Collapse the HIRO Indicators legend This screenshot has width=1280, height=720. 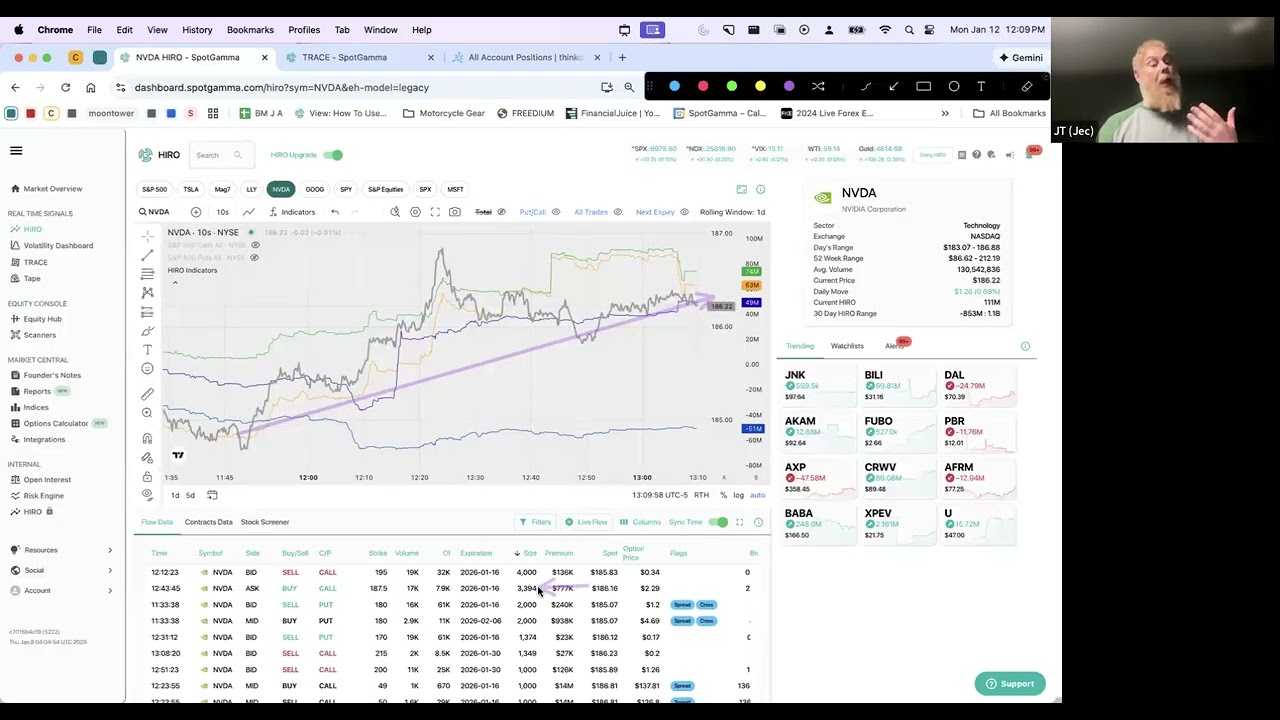pyautogui.click(x=175, y=283)
